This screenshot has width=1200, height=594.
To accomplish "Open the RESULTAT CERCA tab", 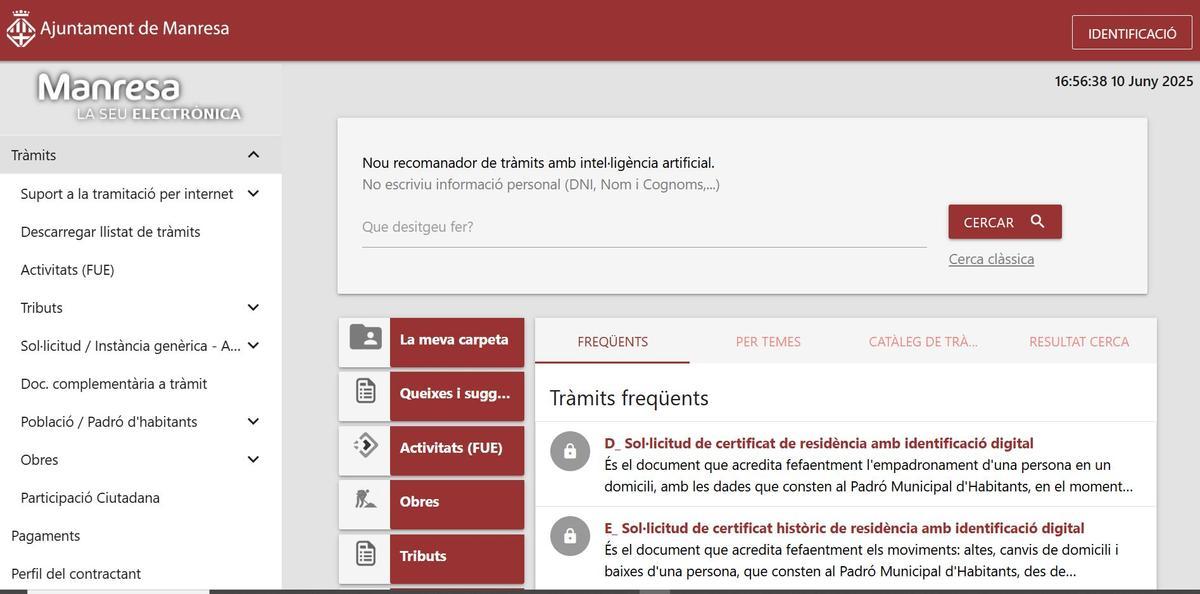I will pyautogui.click(x=1079, y=342).
